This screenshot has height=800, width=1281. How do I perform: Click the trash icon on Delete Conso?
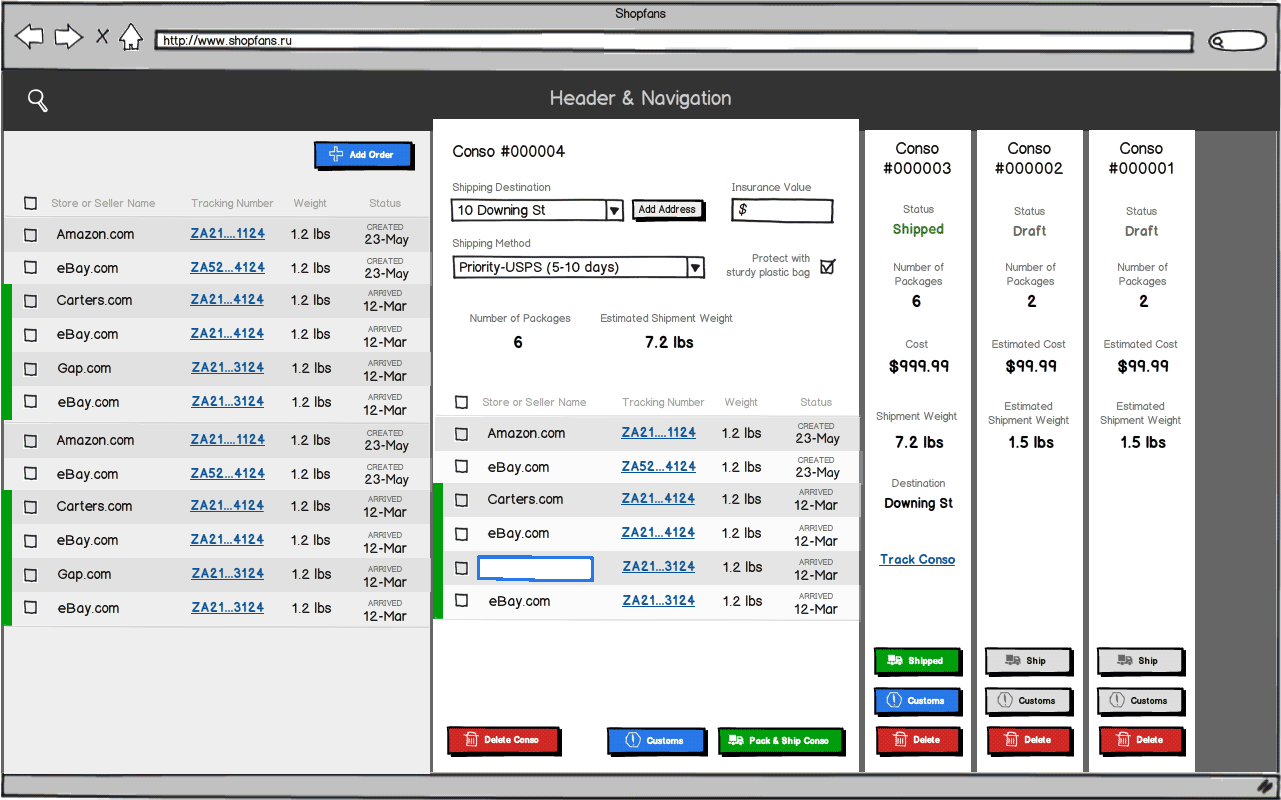[470, 740]
